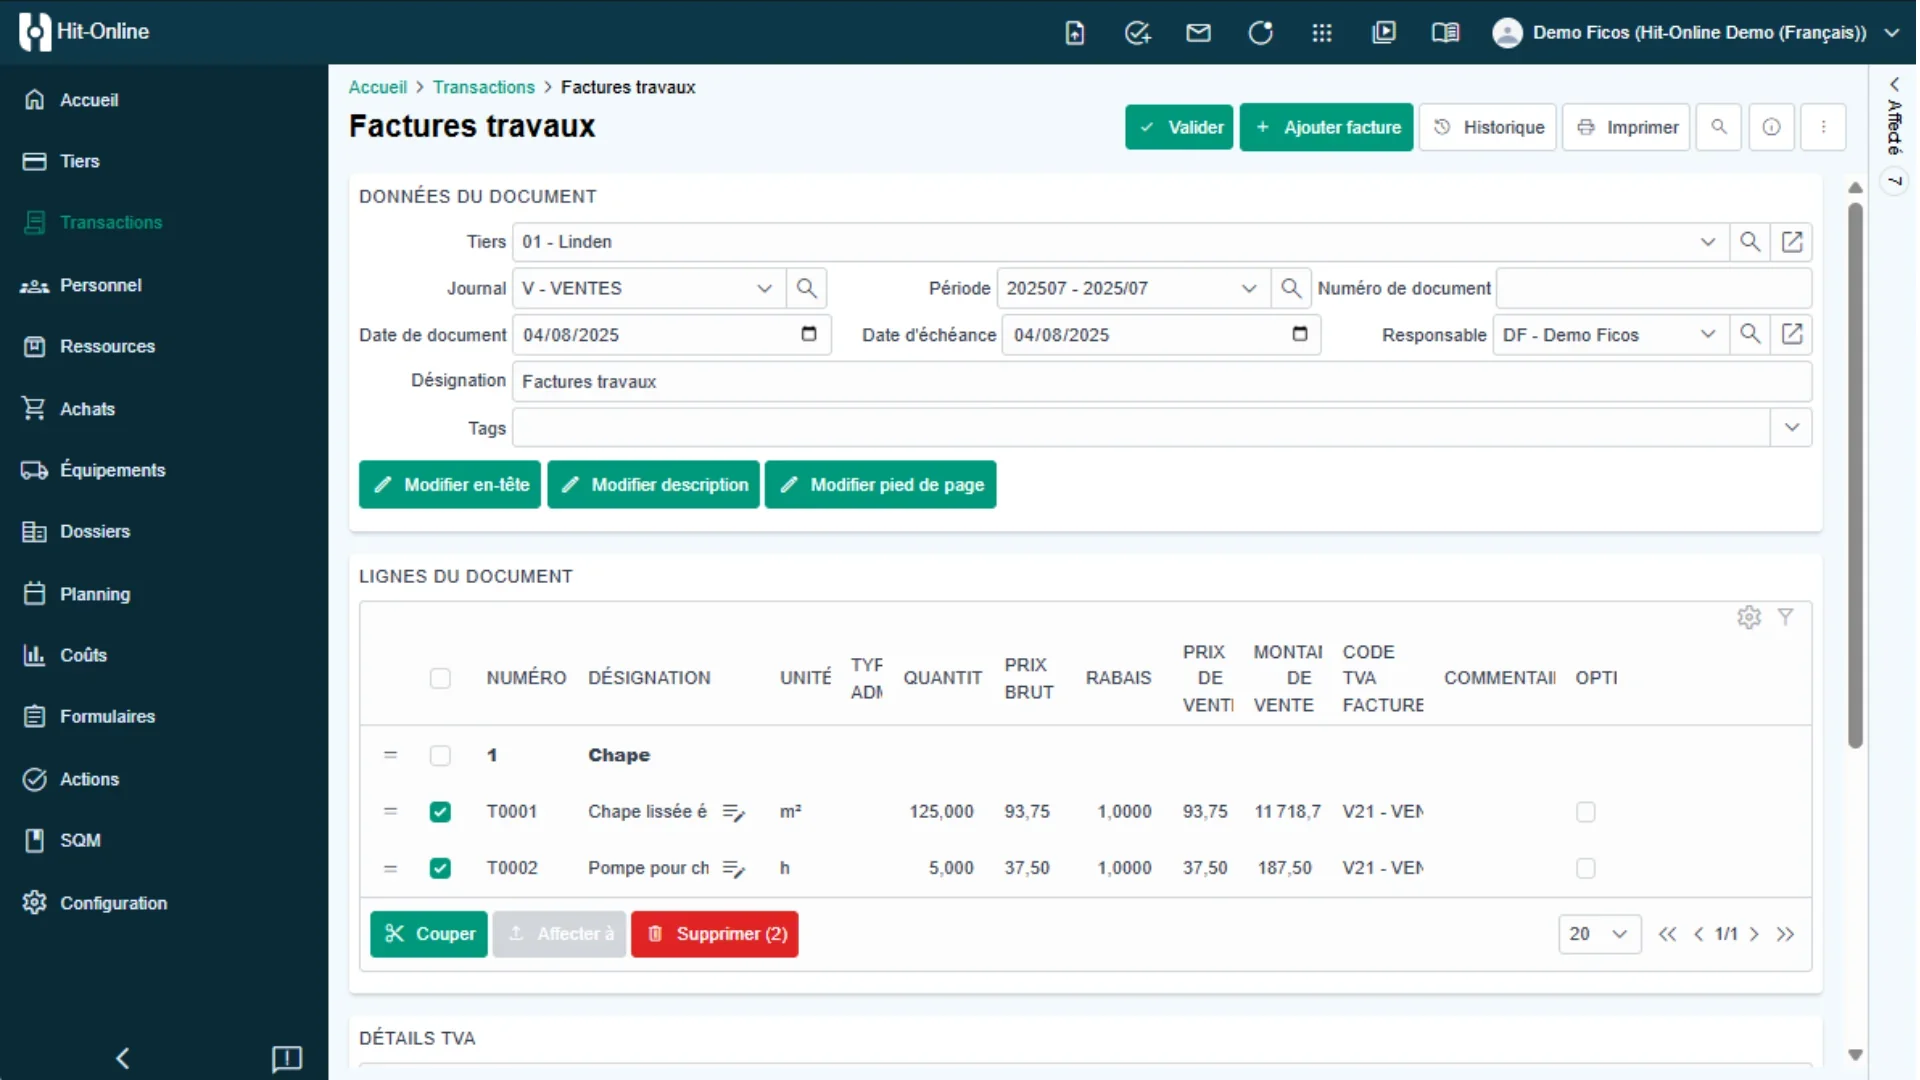Tick the select-all checkbox in table header
The image size is (1920, 1080).
[x=440, y=679]
